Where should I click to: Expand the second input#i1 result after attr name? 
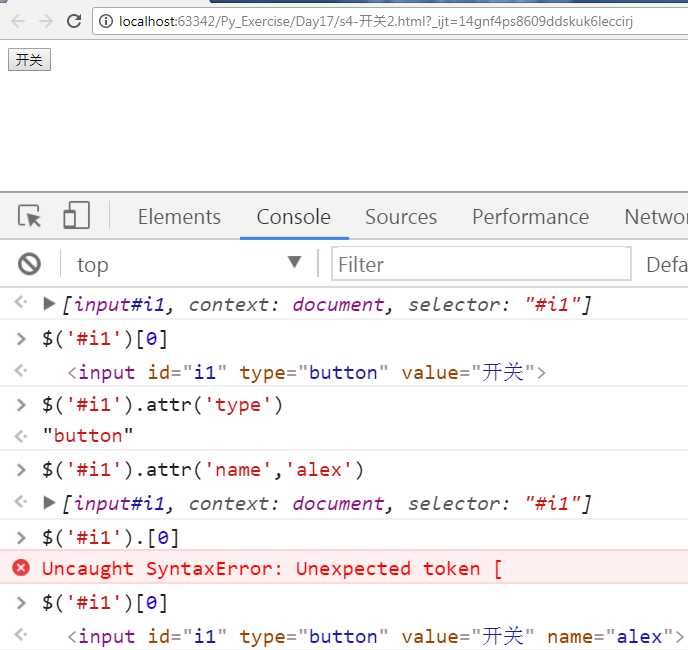49,502
